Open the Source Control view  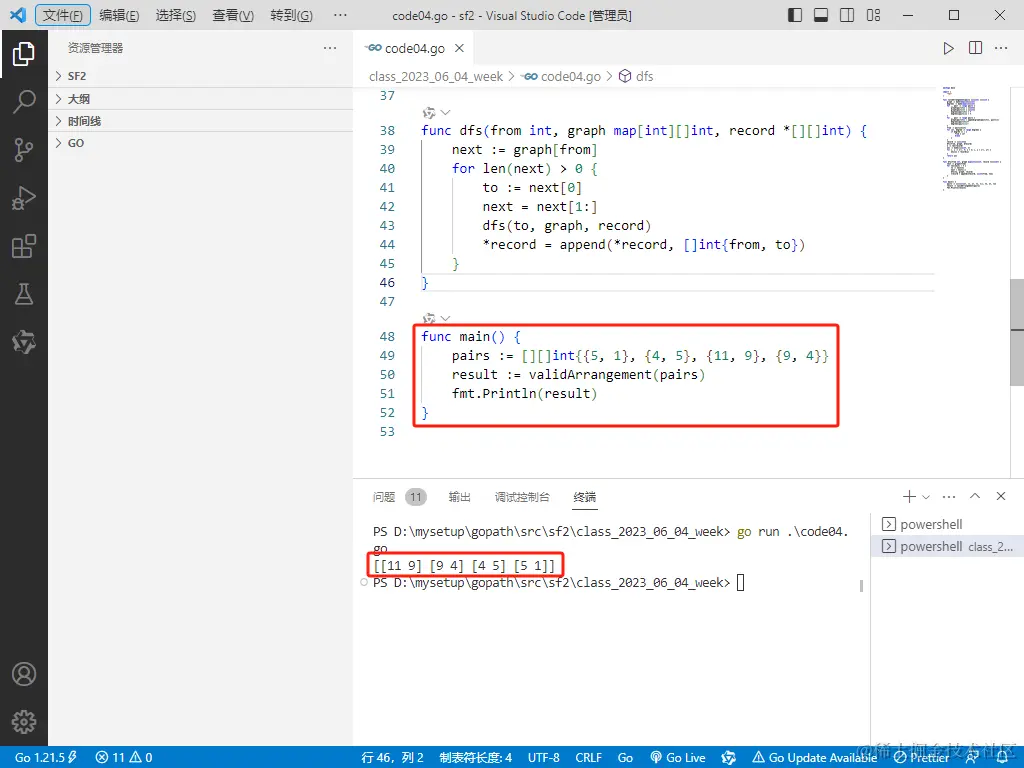point(24,150)
